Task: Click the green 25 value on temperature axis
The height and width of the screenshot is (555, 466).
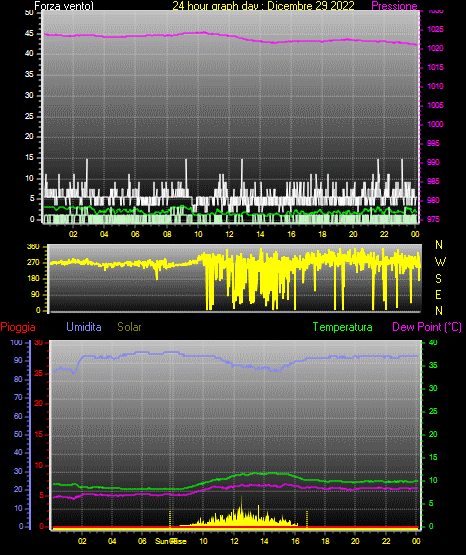Action: click(433, 411)
